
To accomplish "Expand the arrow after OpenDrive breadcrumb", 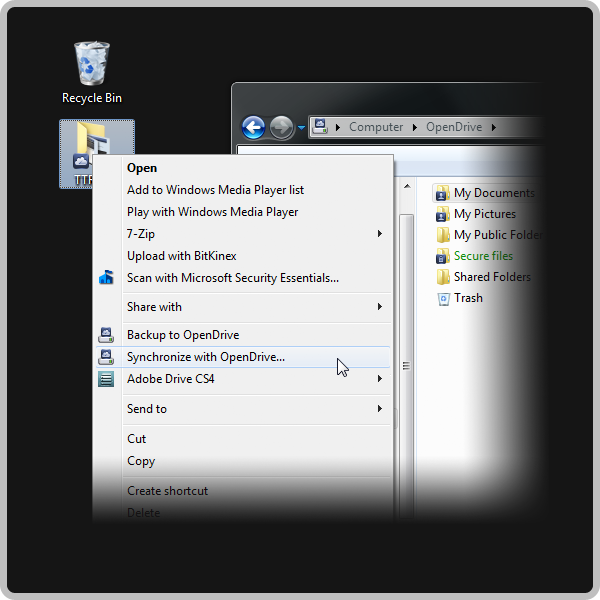I will tap(494, 127).
